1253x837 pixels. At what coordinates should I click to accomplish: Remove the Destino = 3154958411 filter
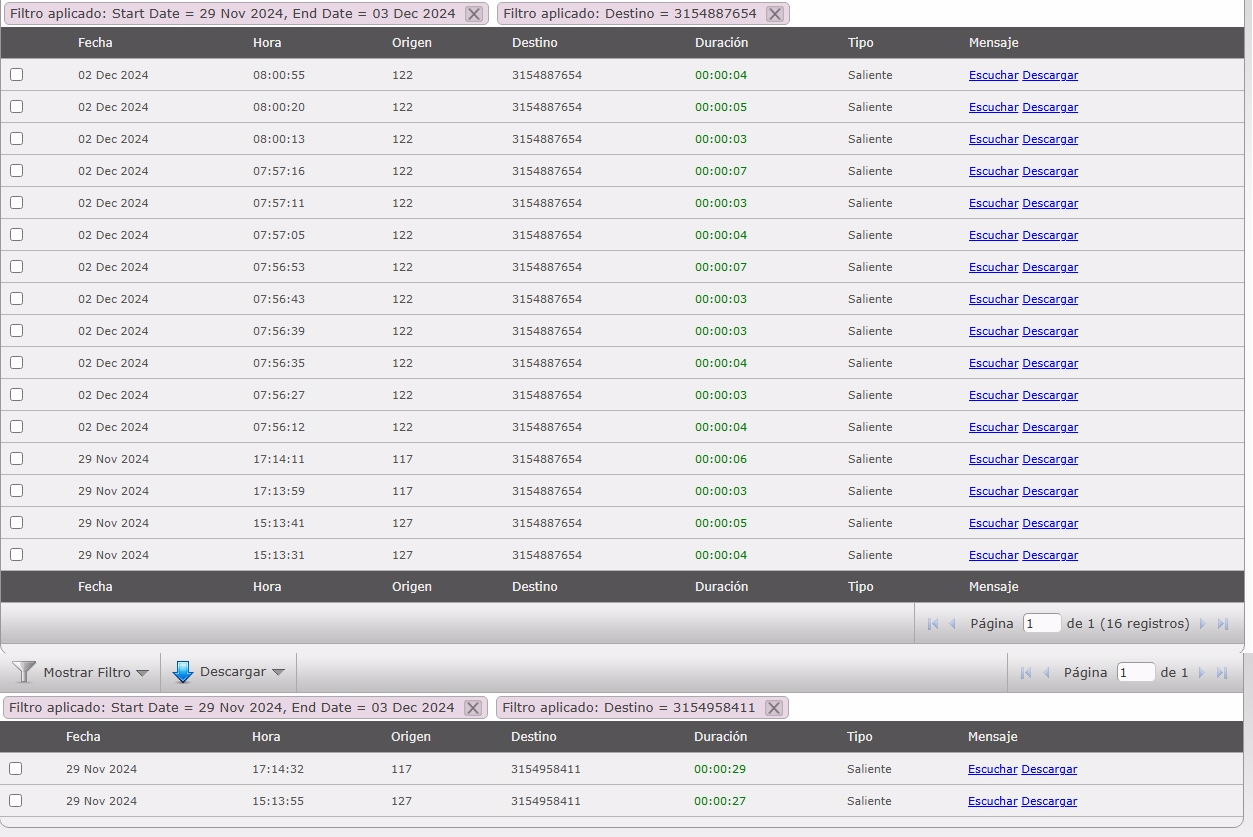tap(773, 708)
